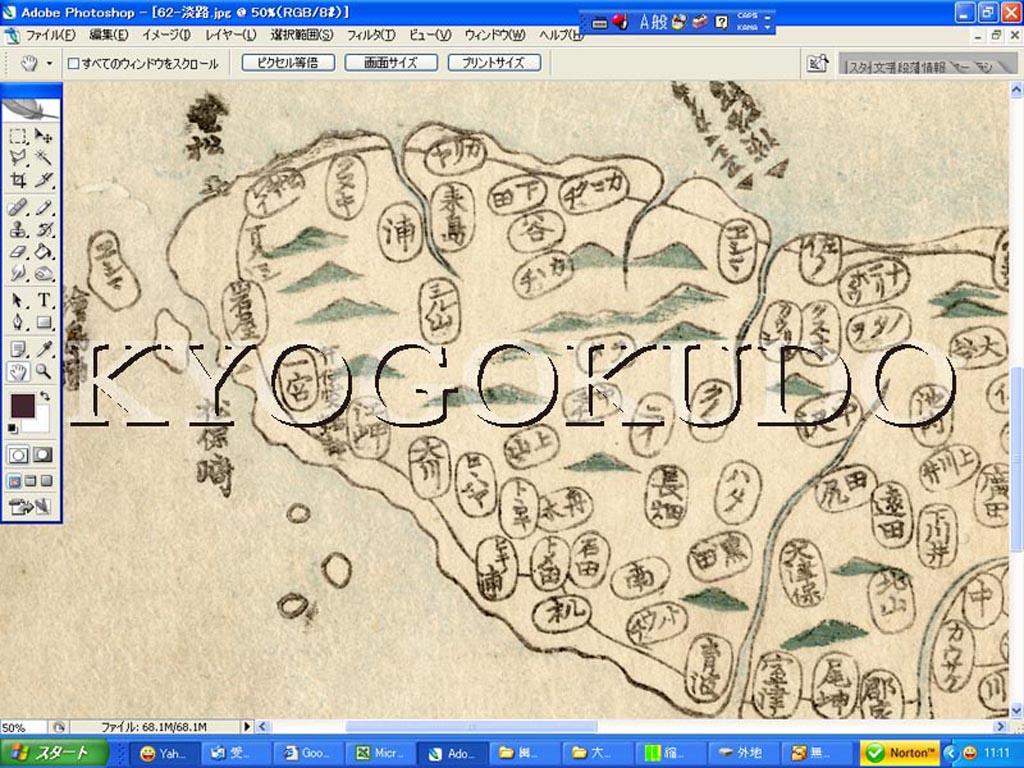Select the Slice tool
1024x768 pixels.
(43, 180)
